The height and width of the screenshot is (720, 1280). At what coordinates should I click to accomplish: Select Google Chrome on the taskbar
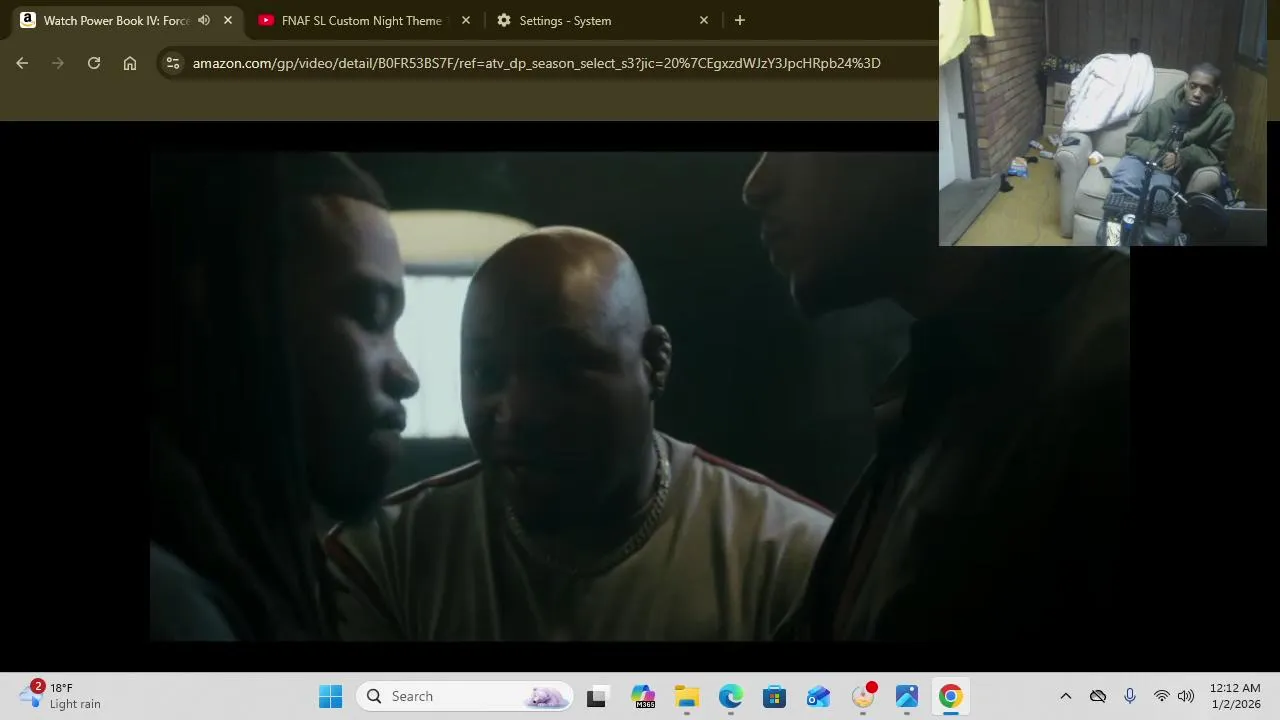(x=951, y=696)
